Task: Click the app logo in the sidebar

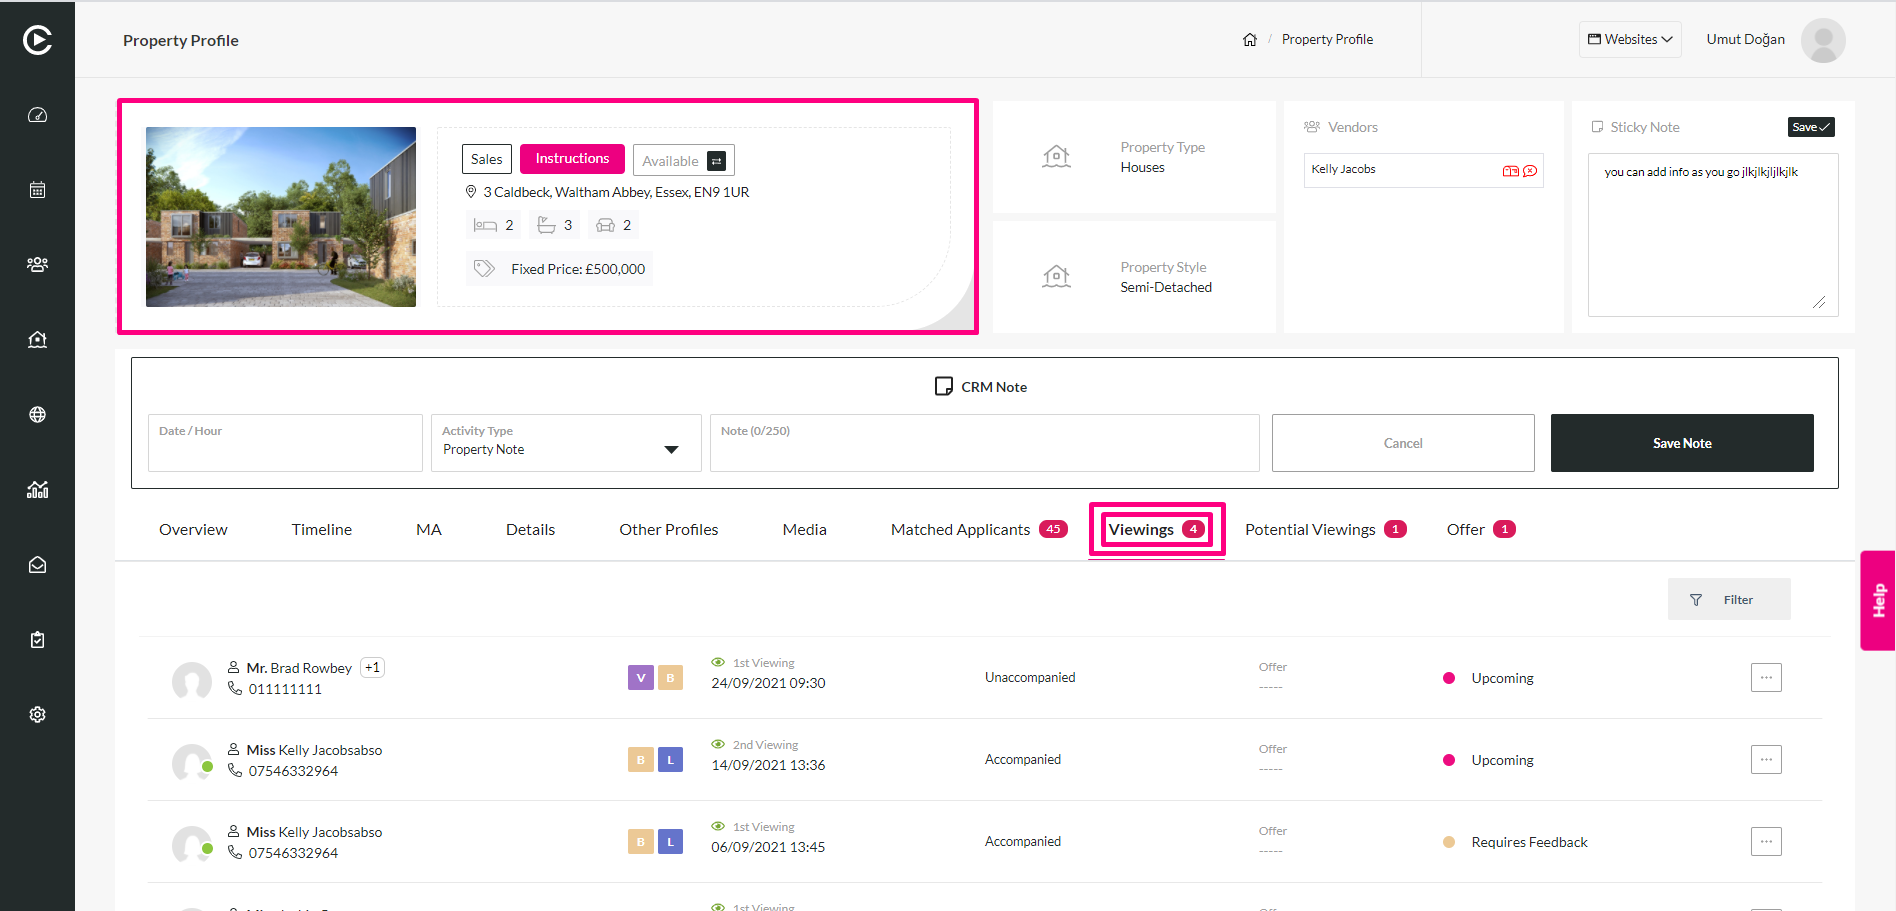Action: point(37,40)
